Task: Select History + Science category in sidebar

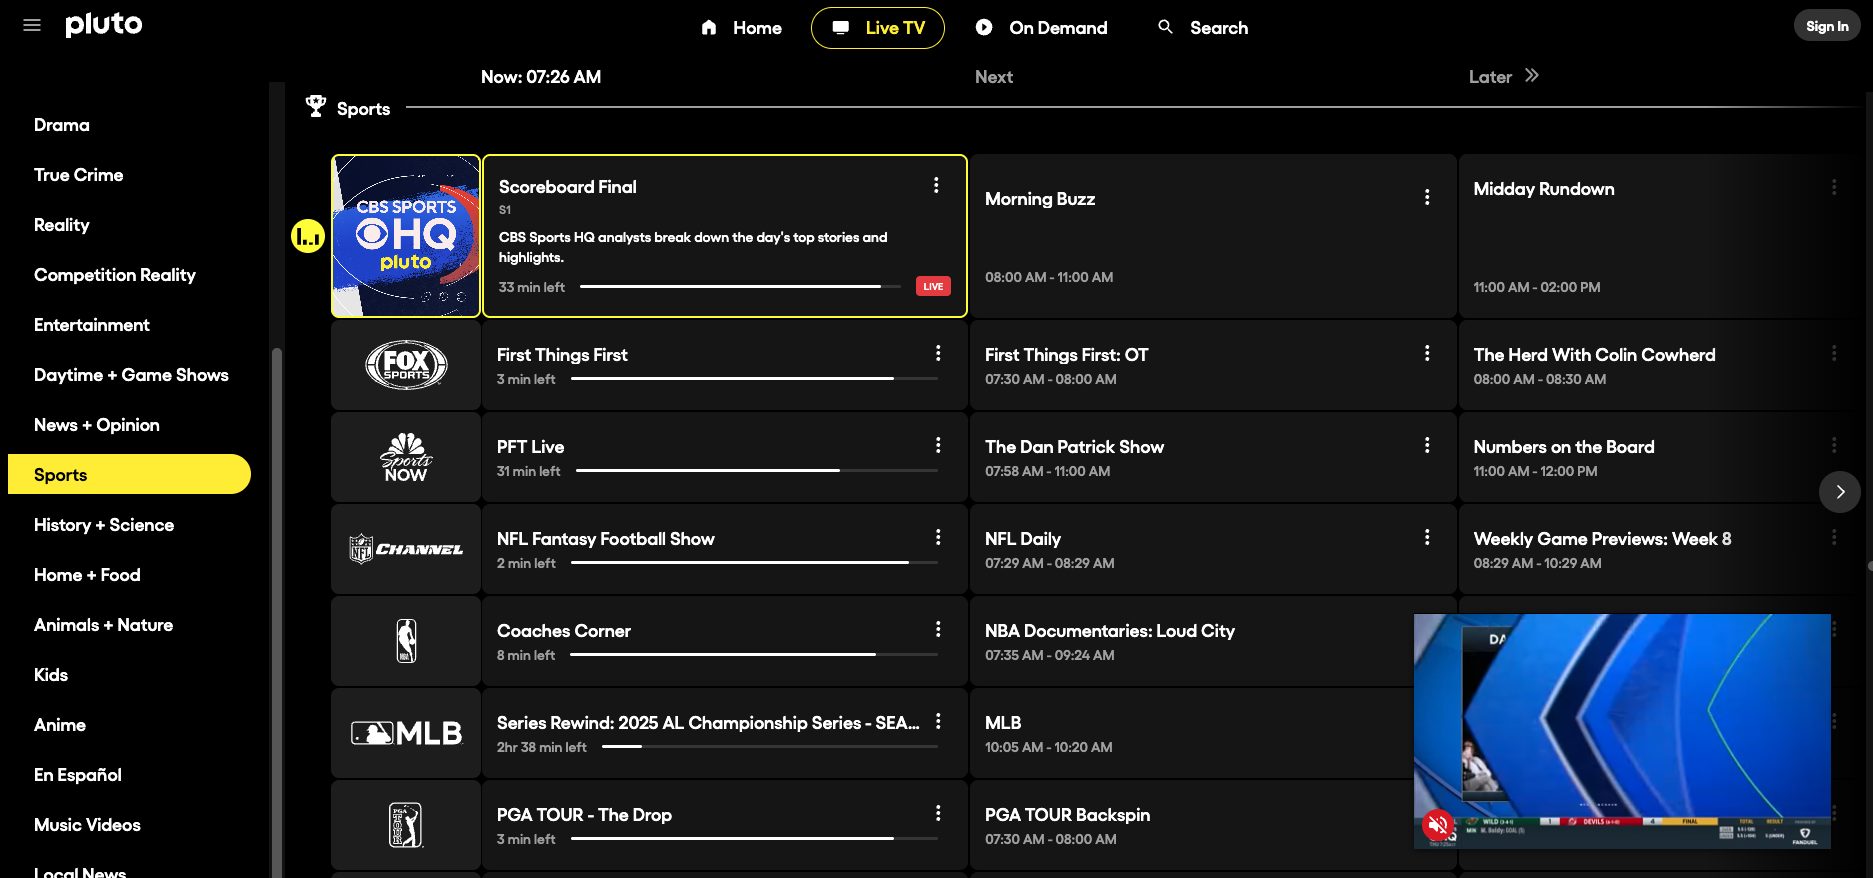Action: (x=104, y=525)
